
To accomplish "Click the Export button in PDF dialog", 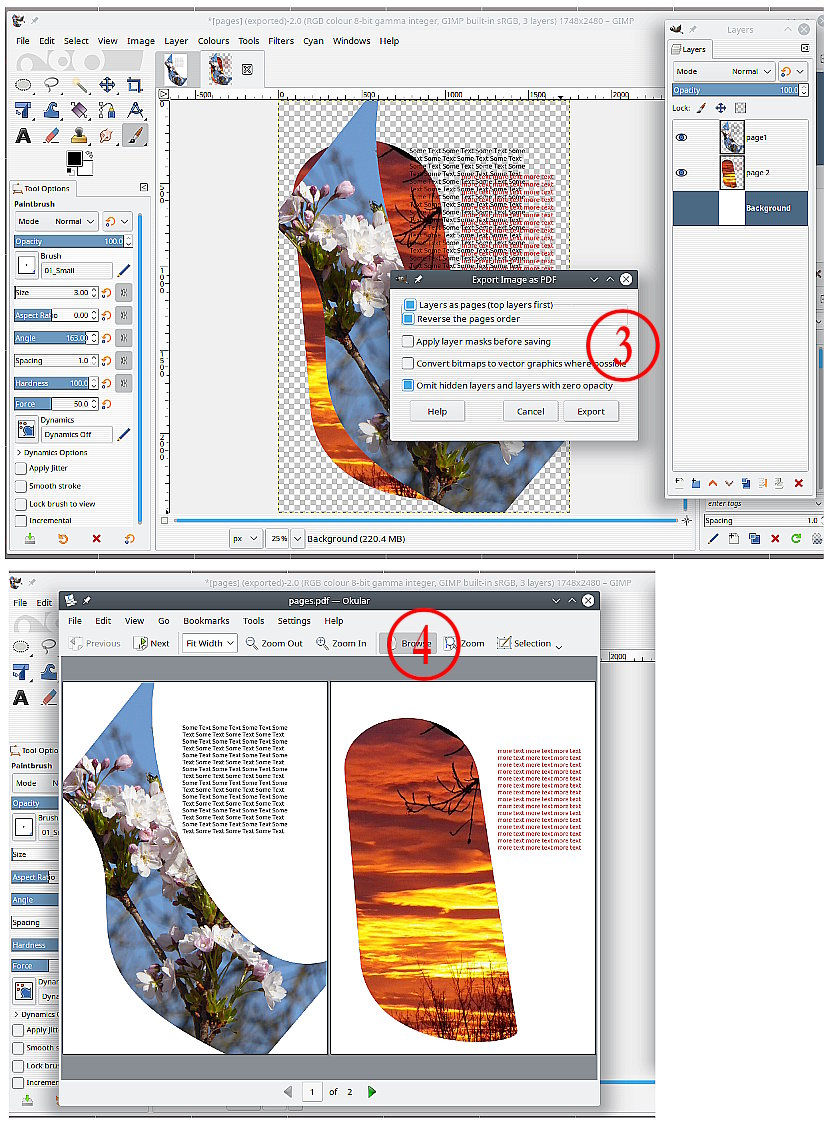I will click(591, 411).
